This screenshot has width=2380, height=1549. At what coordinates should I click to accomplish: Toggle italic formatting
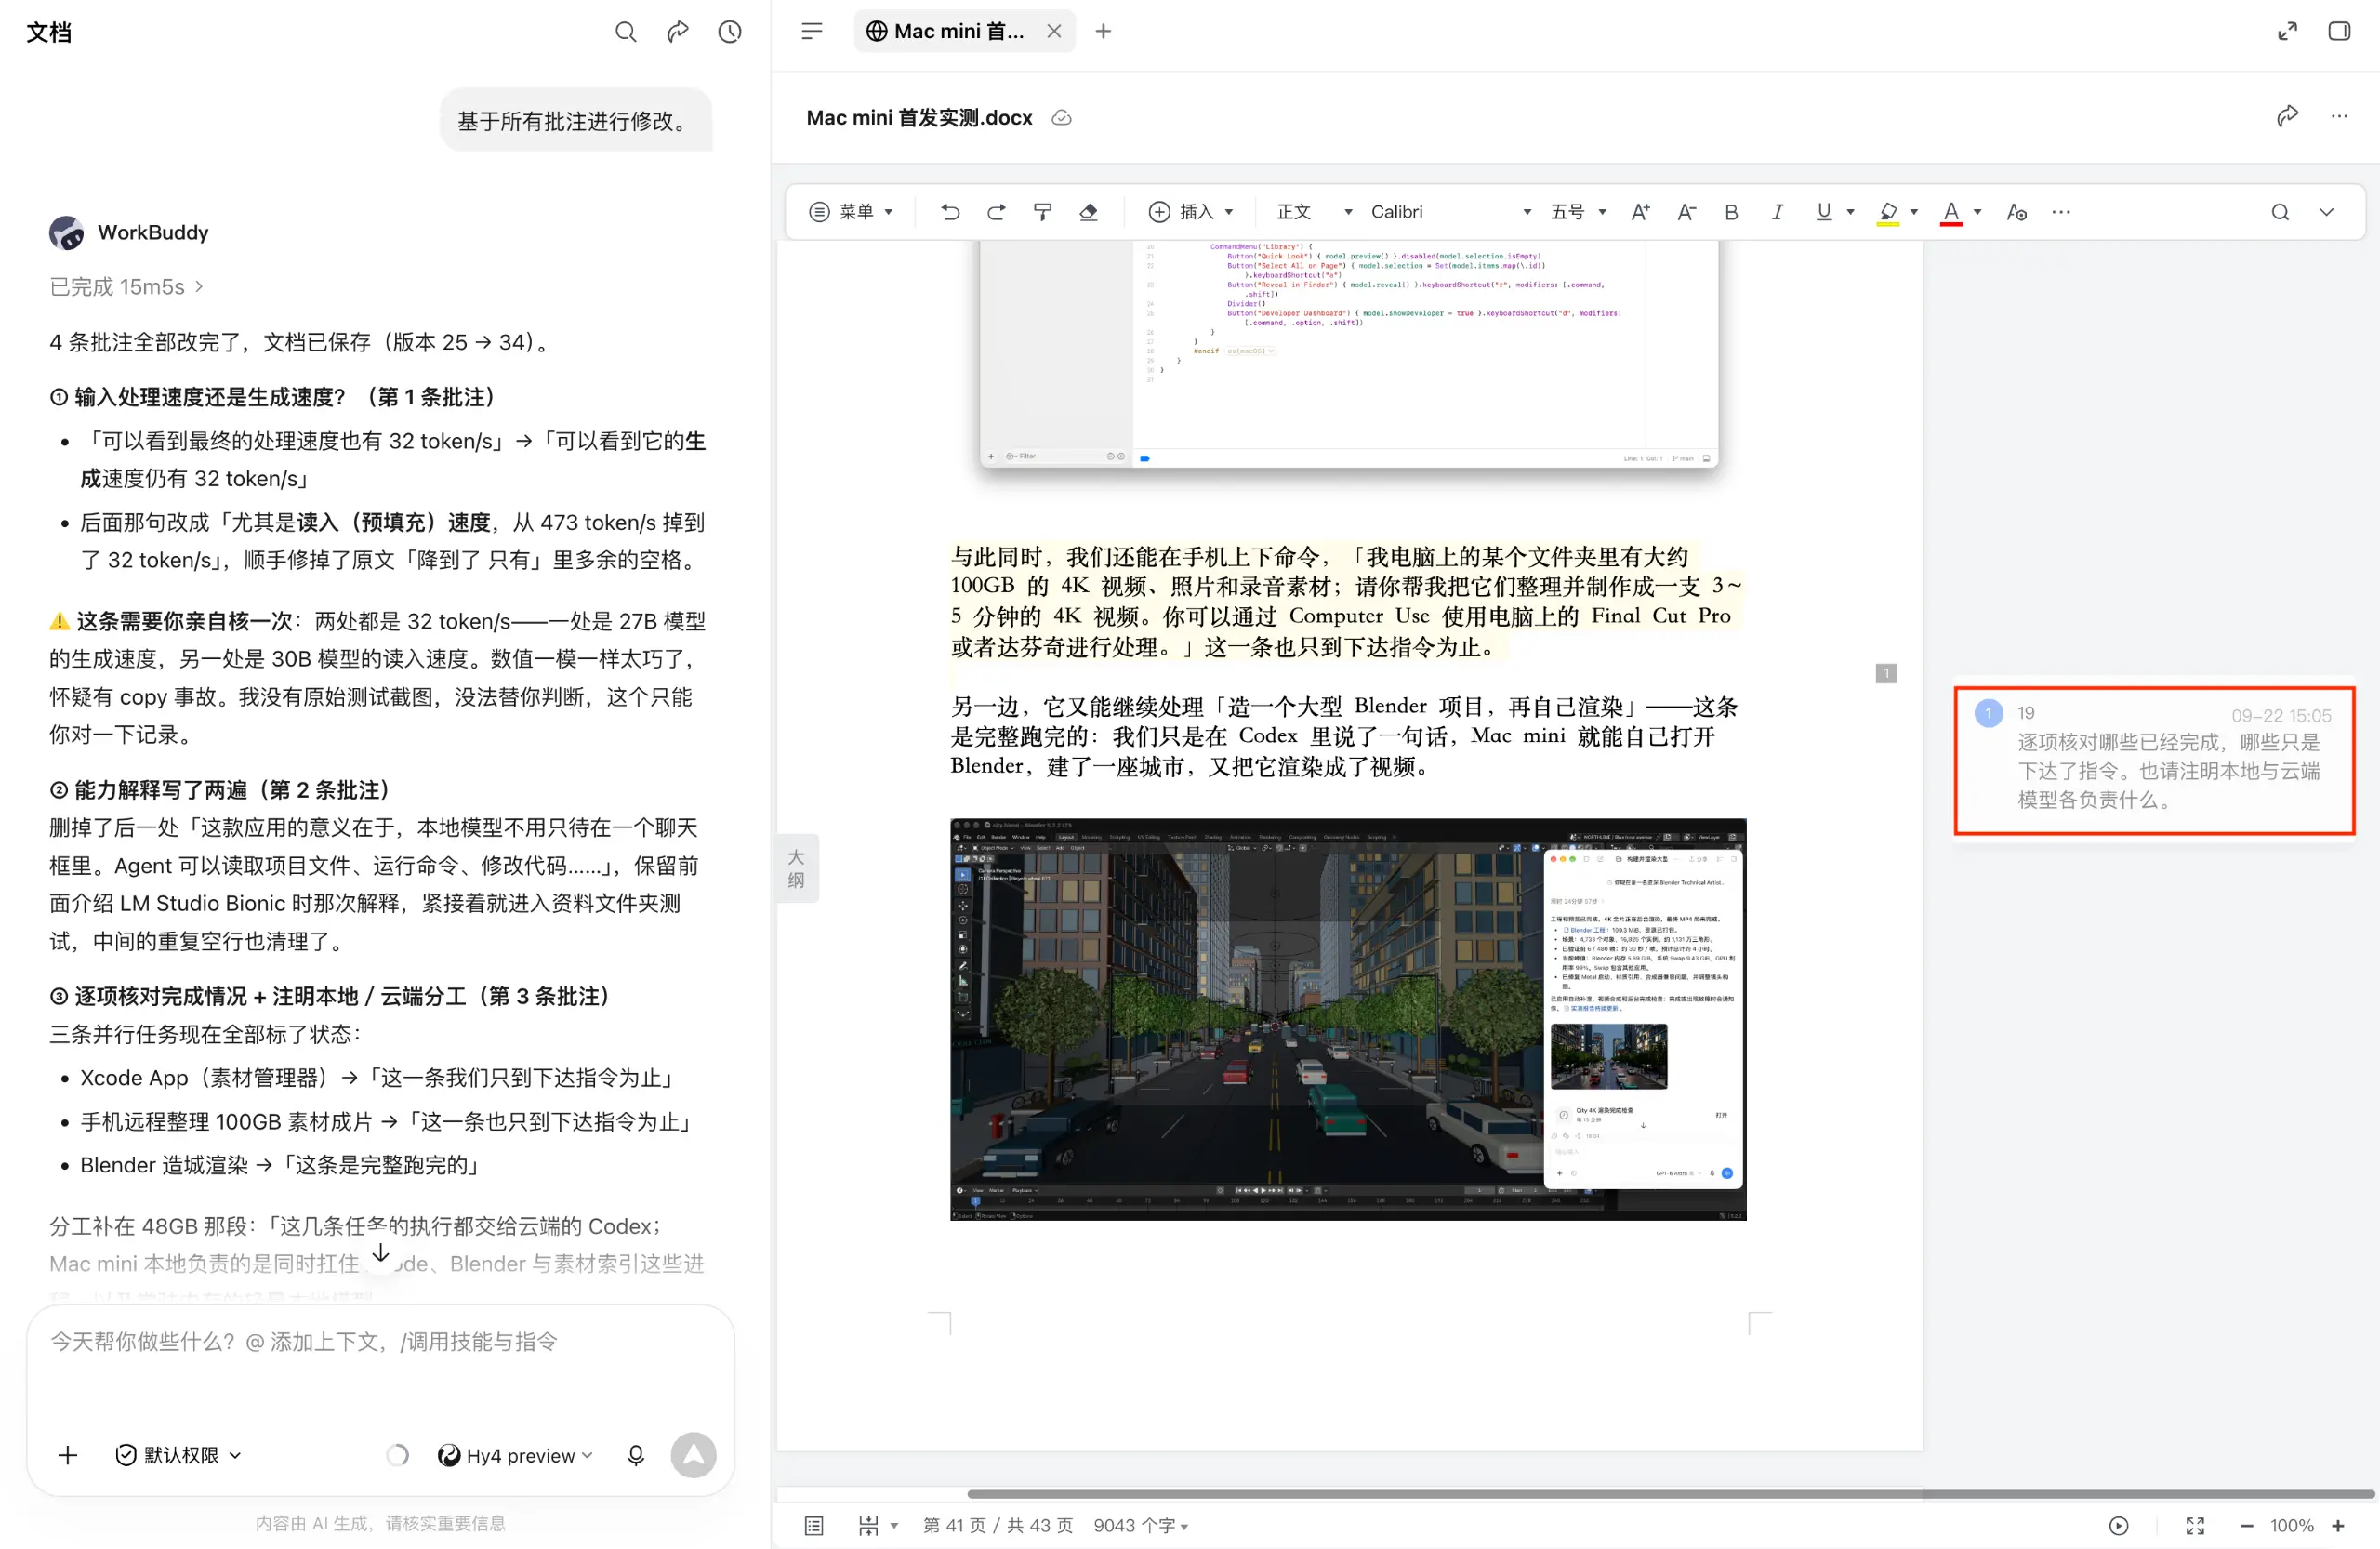click(x=1777, y=212)
